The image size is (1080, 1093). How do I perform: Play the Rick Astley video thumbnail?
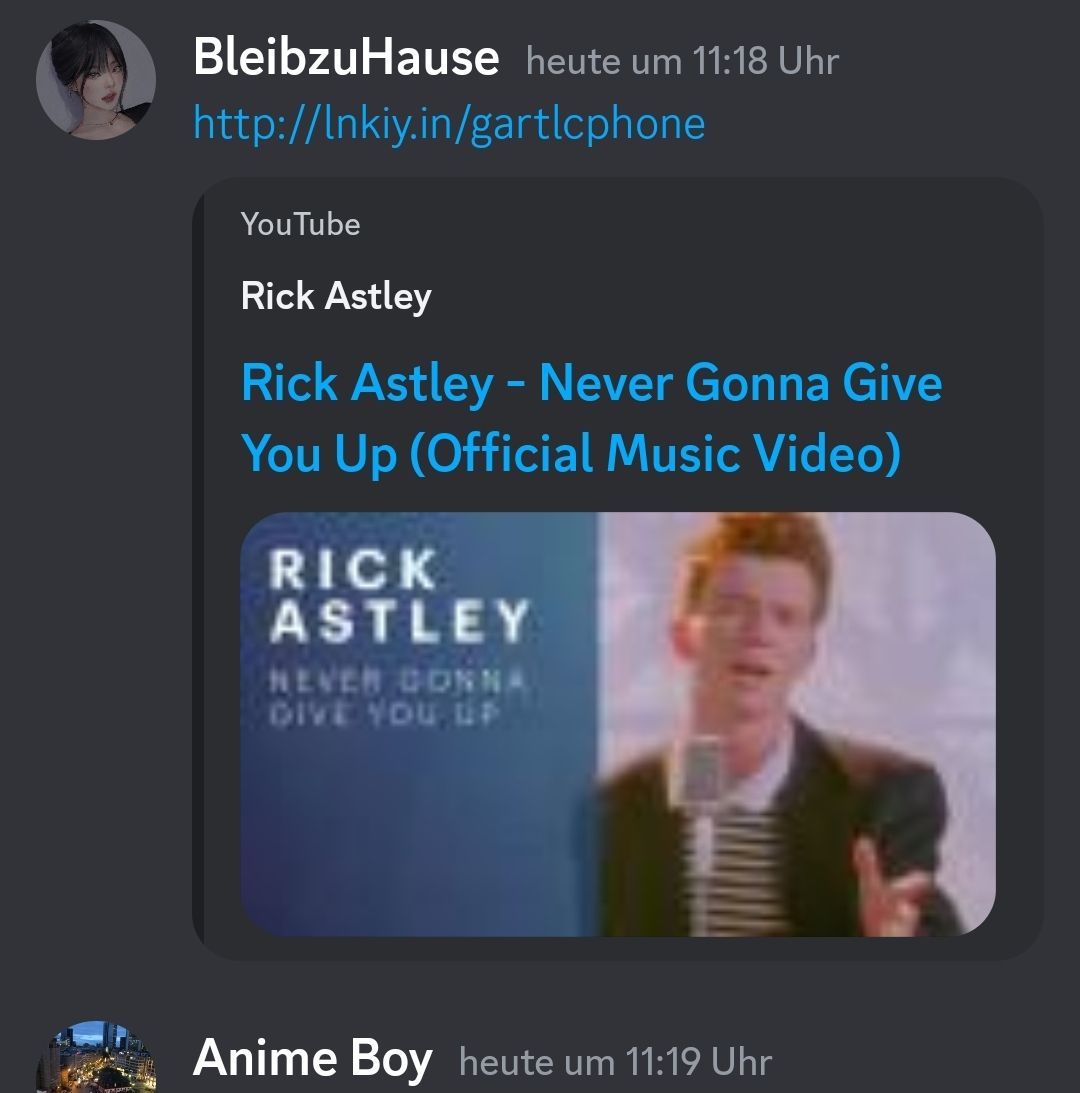pyautogui.click(x=618, y=724)
